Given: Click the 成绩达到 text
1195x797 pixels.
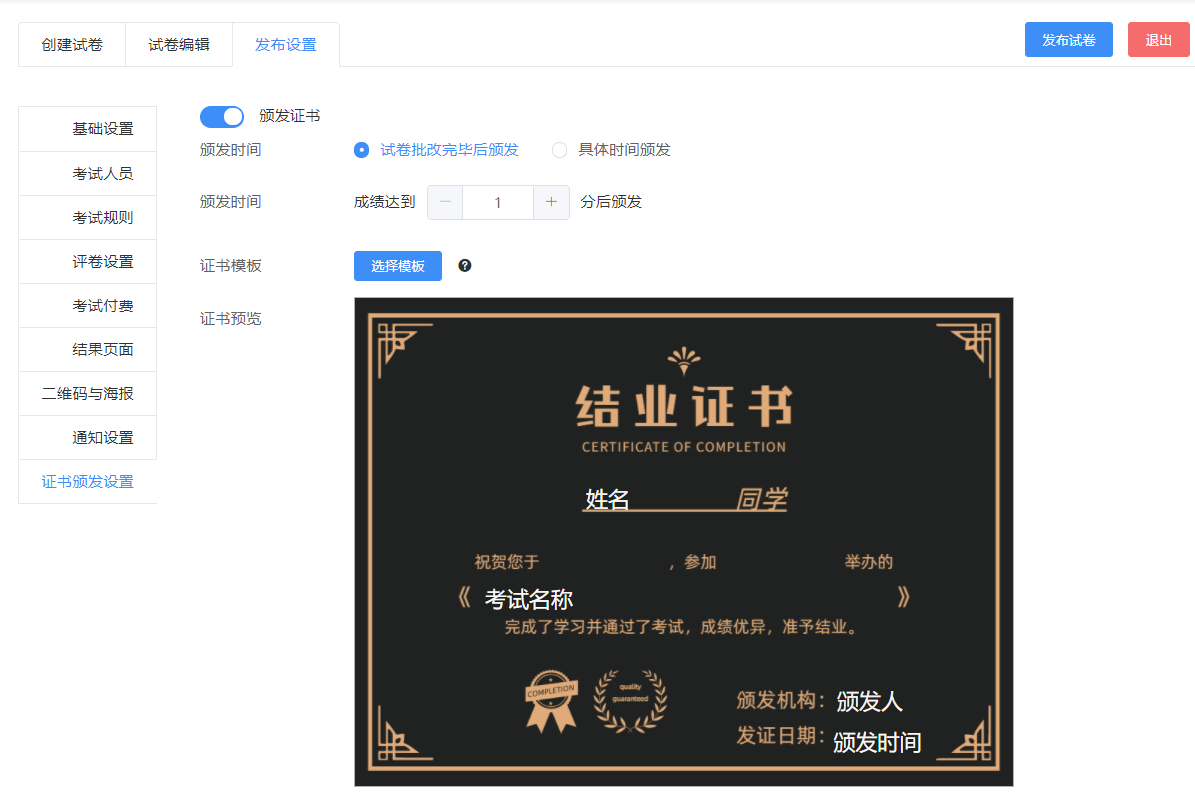Looking at the screenshot, I should click(x=385, y=202).
